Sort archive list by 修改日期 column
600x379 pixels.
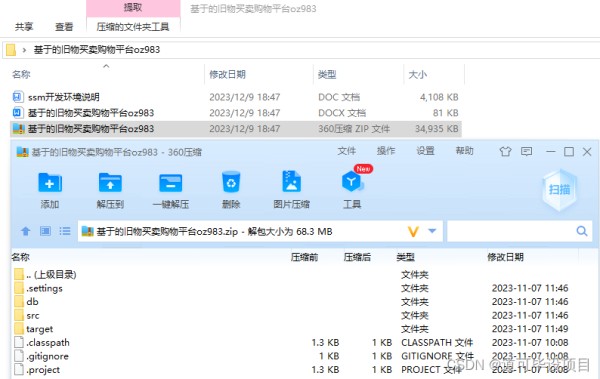click(x=505, y=257)
